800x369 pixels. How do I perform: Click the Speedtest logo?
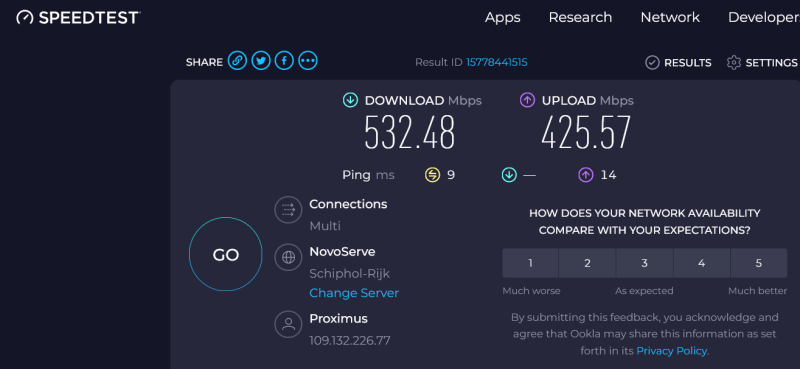pyautogui.click(x=78, y=18)
